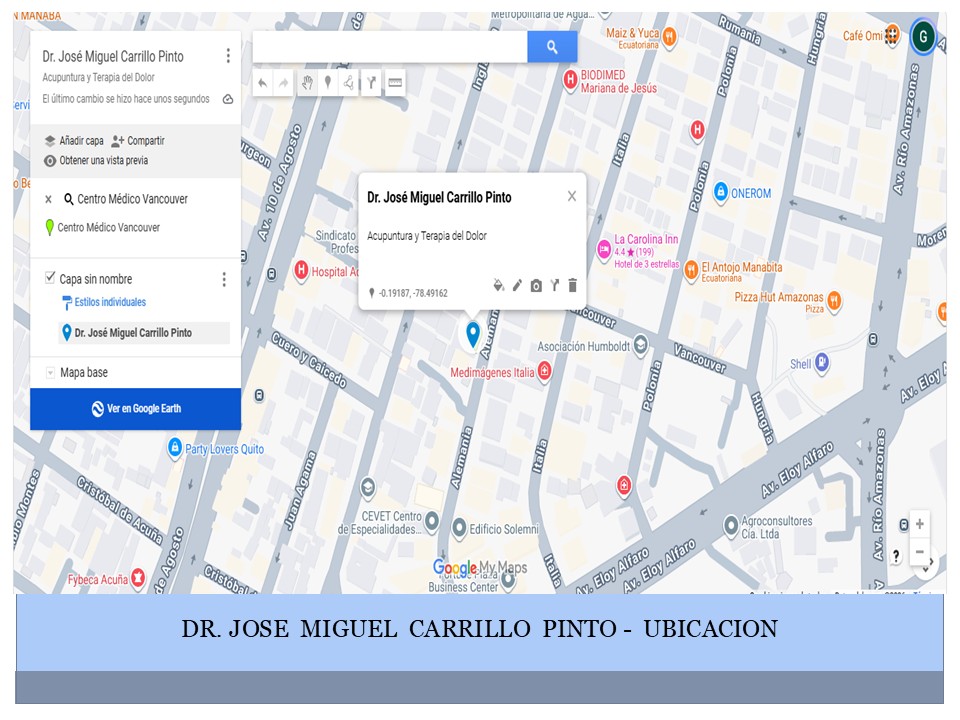The width and height of the screenshot is (960, 720).
Task: Edit the marker with the pencil icon
Action: tap(517, 285)
